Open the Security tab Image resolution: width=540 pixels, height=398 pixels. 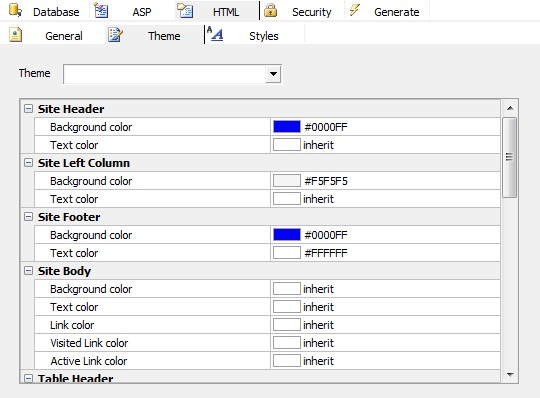312,12
